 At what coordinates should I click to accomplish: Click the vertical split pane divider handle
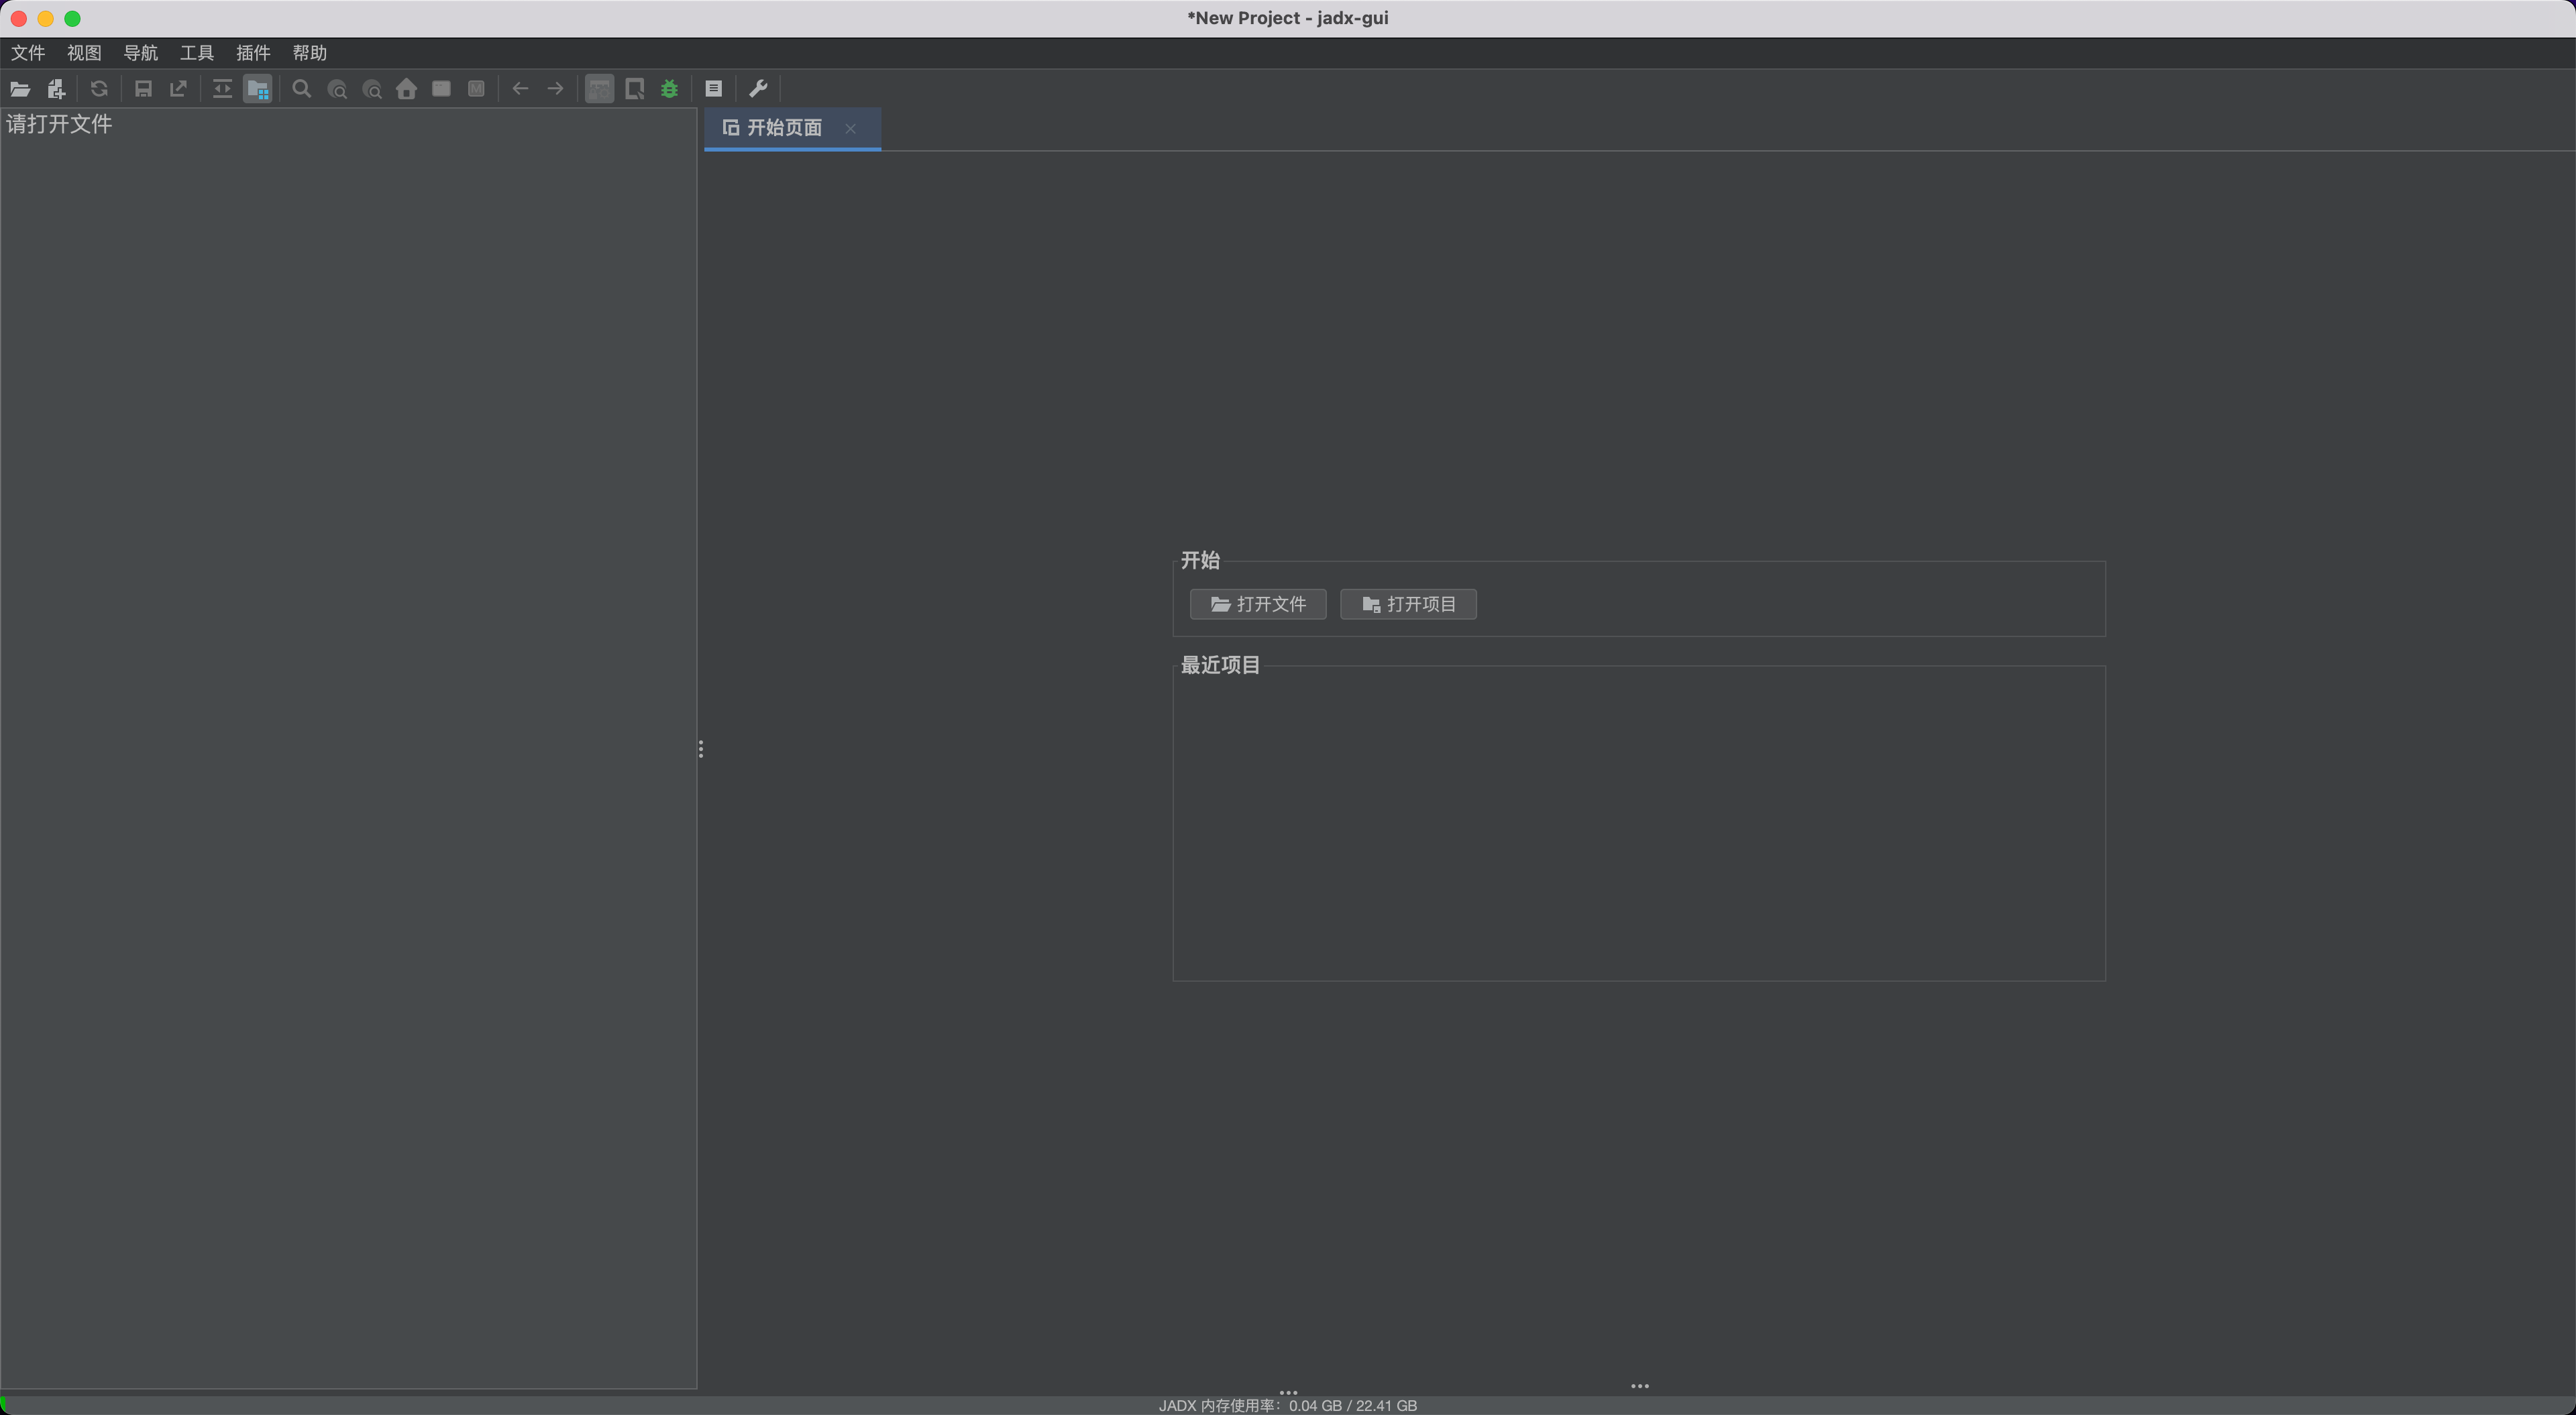701,749
